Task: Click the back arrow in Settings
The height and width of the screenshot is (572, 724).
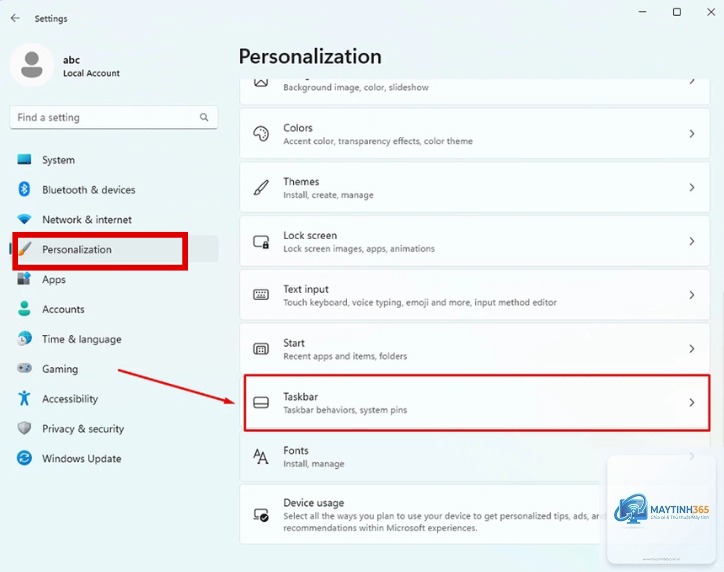Action: click(15, 18)
